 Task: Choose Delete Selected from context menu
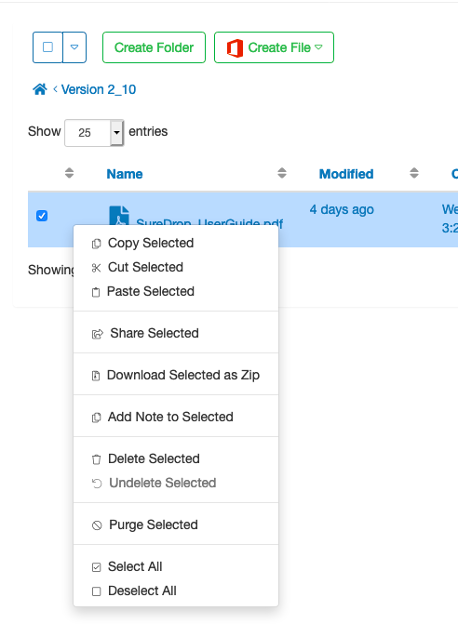(x=176, y=459)
